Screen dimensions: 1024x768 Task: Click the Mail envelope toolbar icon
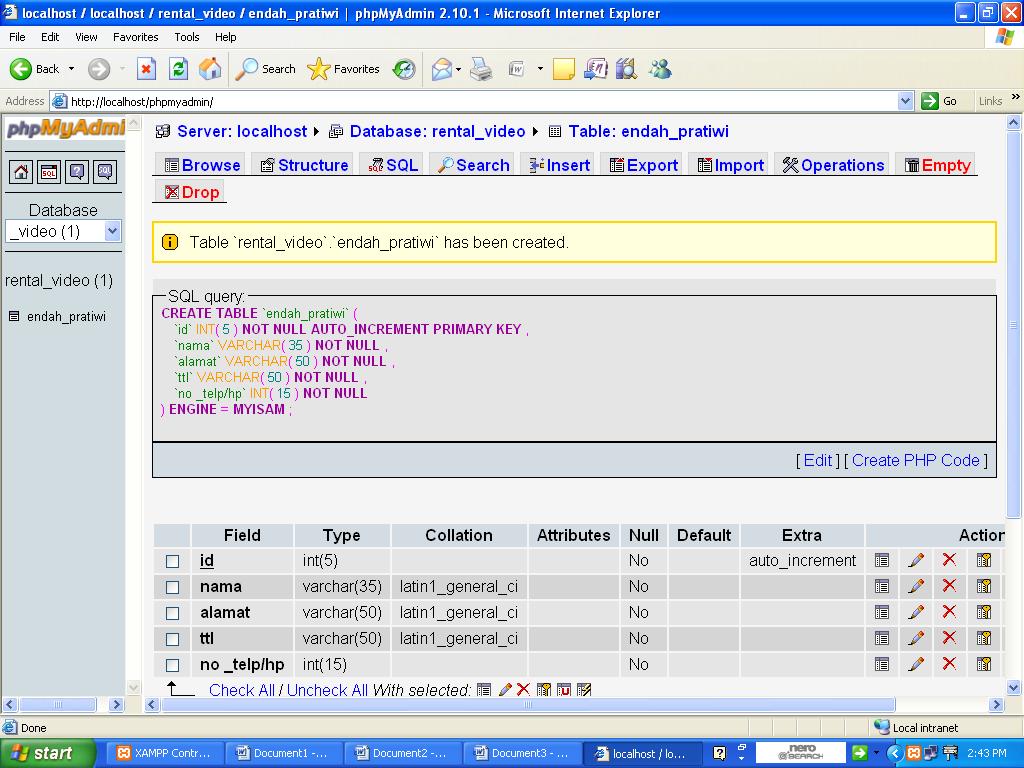pos(441,69)
